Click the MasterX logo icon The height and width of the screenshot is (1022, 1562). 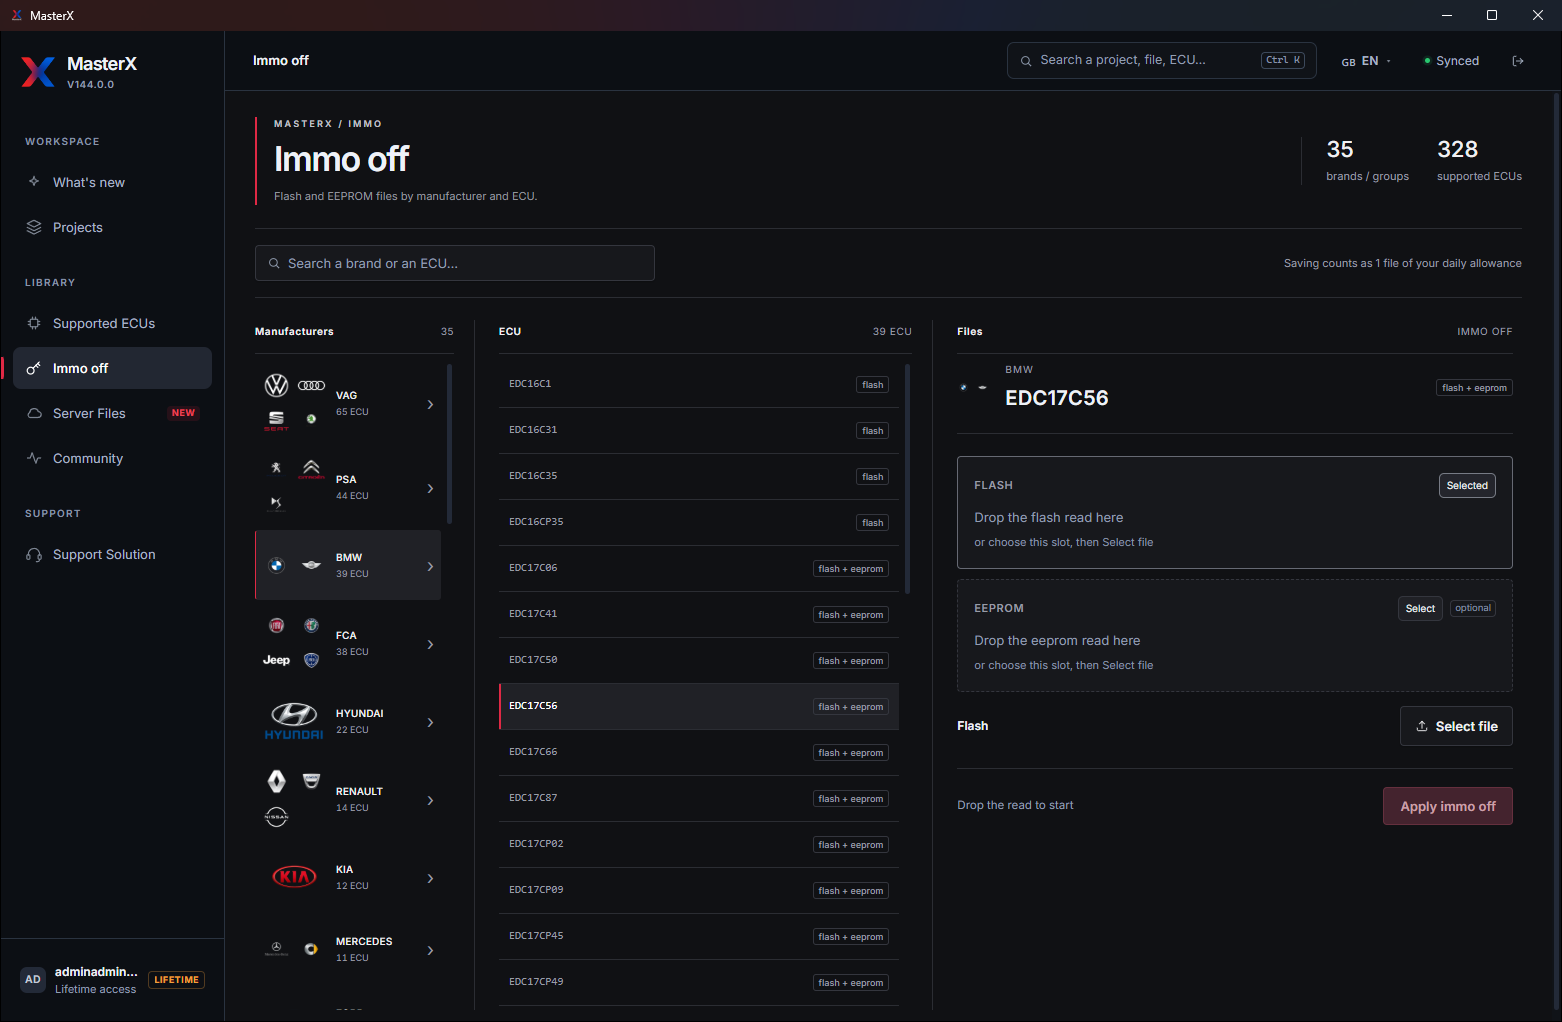coord(38,72)
